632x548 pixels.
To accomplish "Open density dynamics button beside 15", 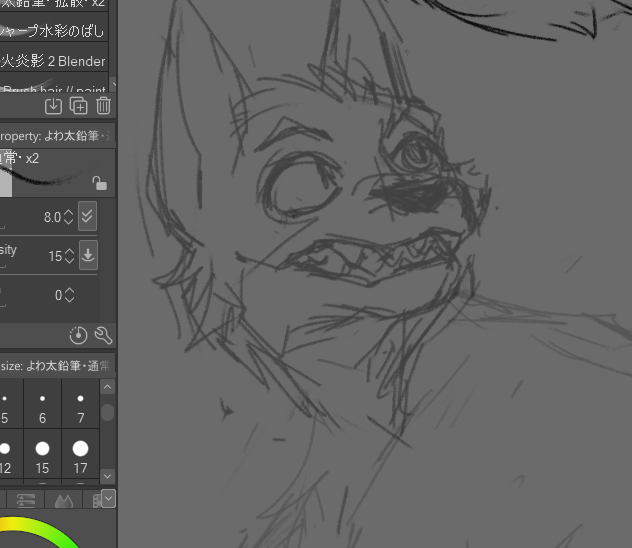I will (88, 255).
